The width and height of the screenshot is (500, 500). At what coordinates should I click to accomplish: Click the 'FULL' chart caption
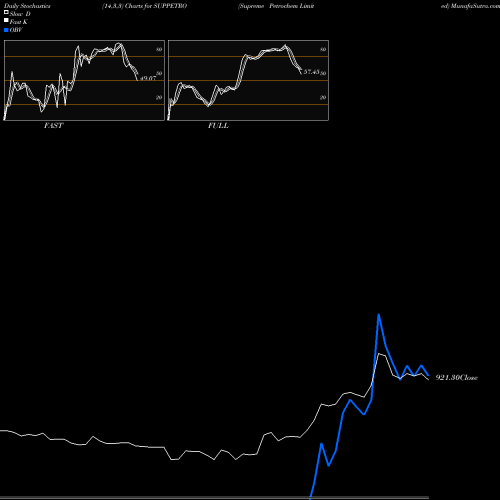(x=218, y=126)
